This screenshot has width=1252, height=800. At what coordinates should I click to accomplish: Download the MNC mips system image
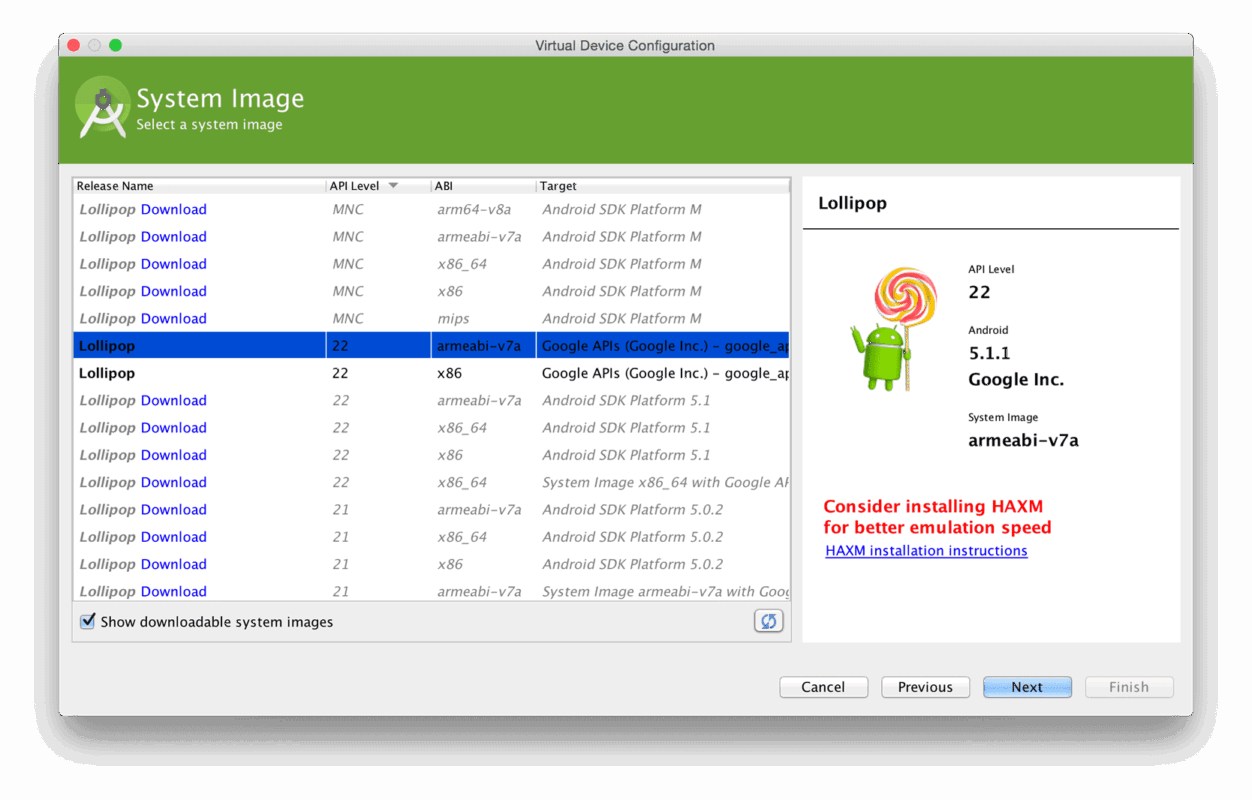pos(173,318)
